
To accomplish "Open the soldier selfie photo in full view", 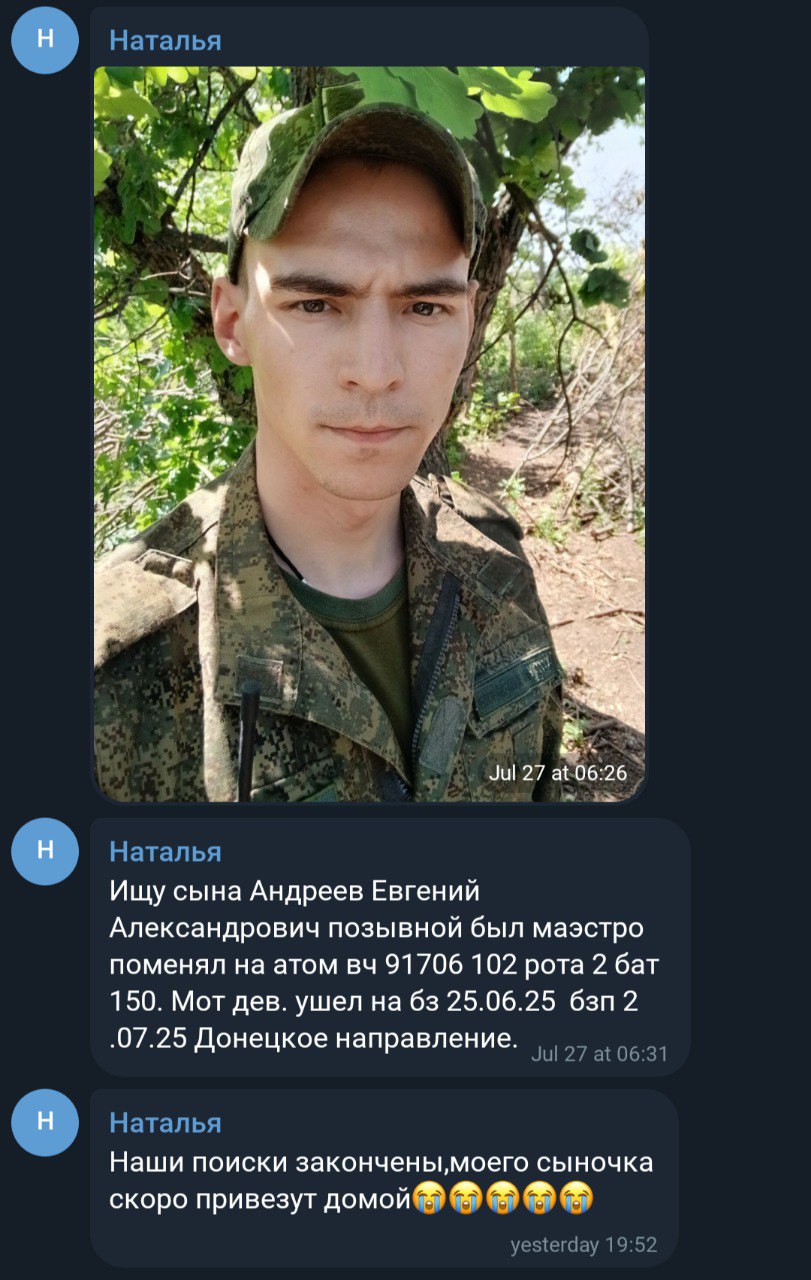I will pyautogui.click(x=369, y=434).
